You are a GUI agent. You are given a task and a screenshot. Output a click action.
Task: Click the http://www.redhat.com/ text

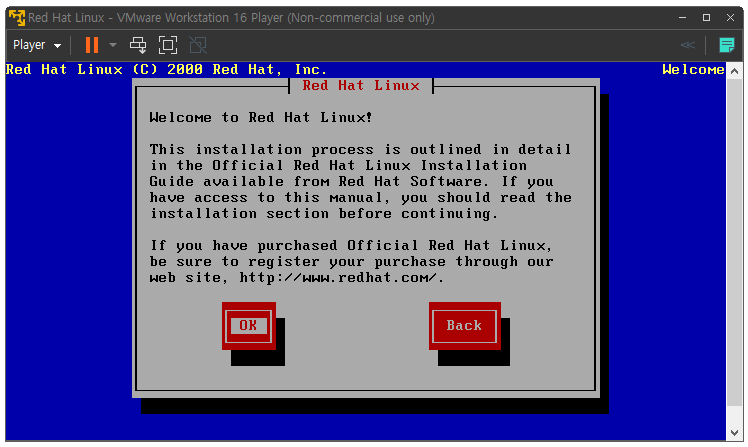338,278
